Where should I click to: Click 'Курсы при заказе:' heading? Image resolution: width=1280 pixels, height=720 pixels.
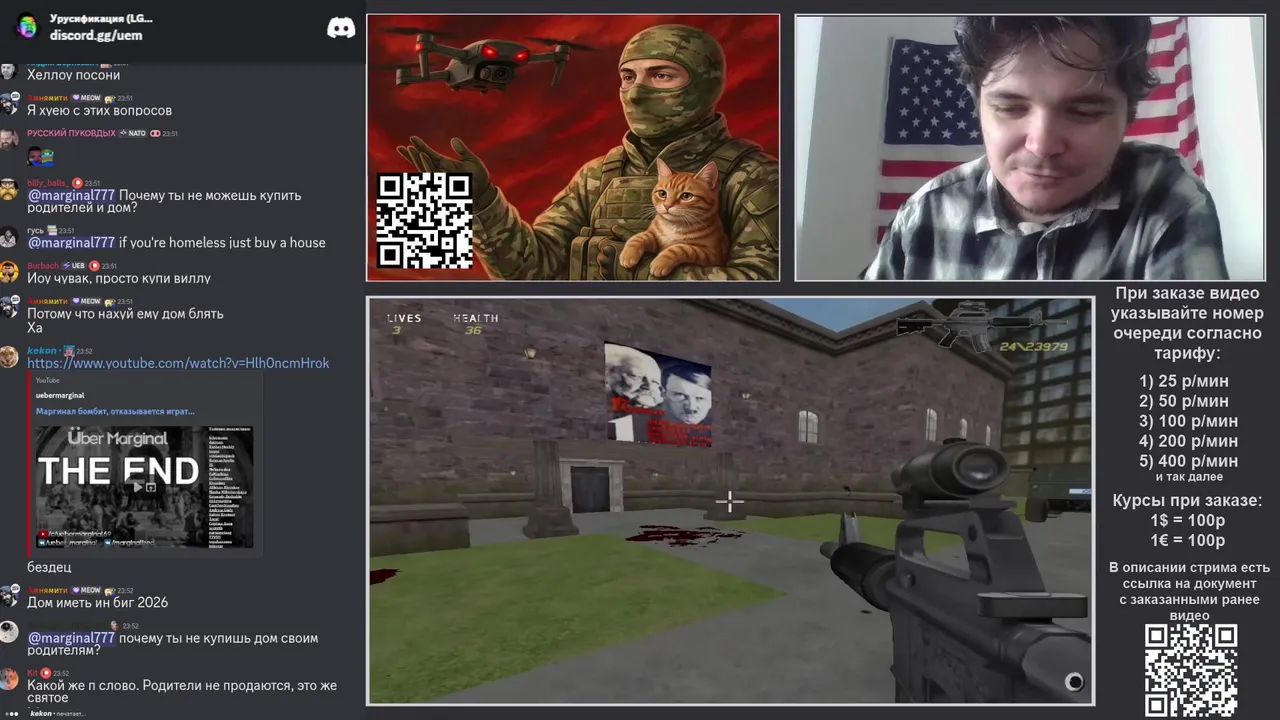pyautogui.click(x=1187, y=500)
